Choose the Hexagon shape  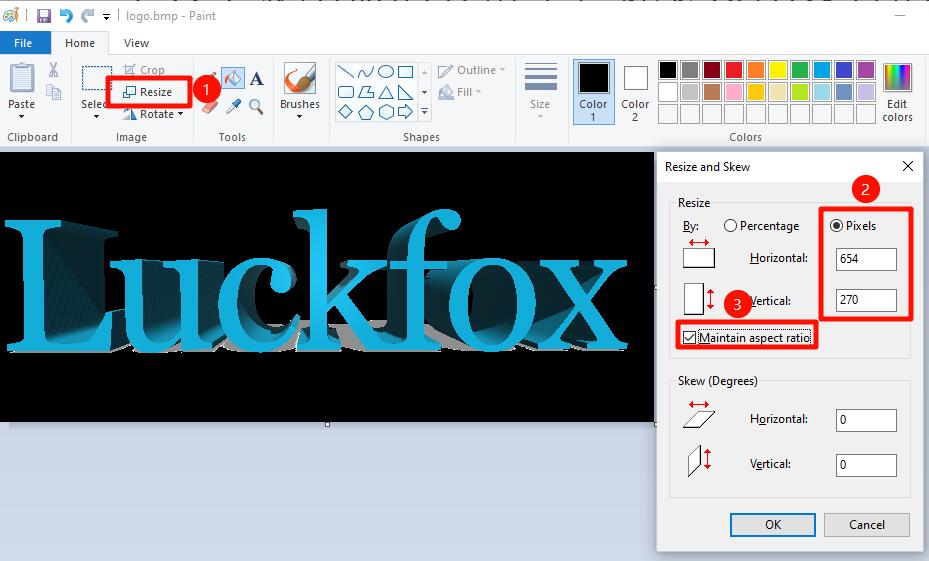[x=386, y=111]
